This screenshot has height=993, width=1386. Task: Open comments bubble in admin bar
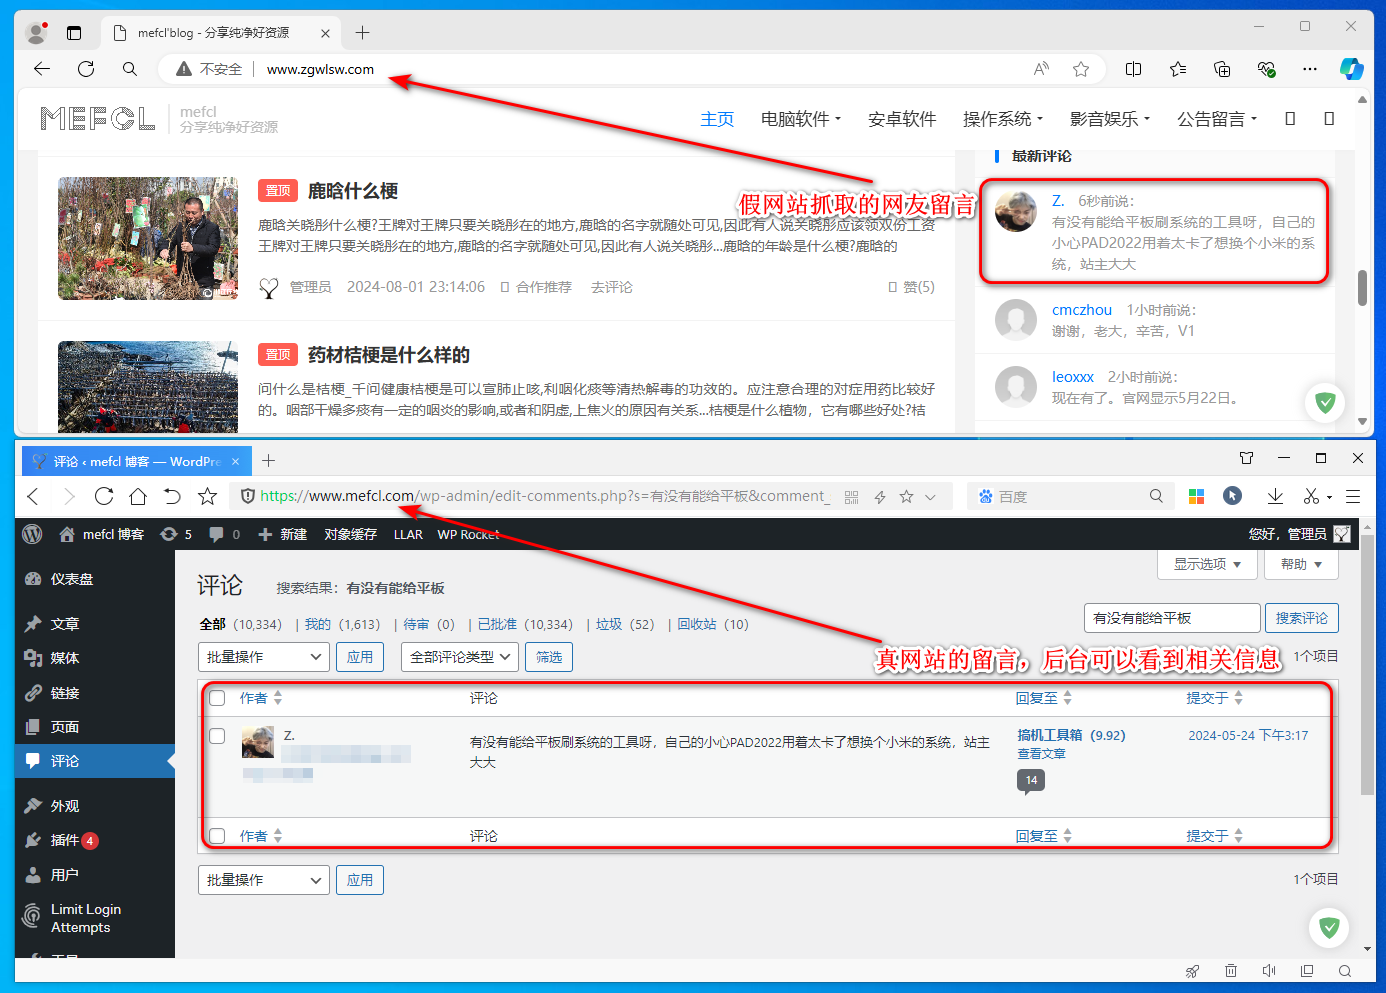(224, 534)
